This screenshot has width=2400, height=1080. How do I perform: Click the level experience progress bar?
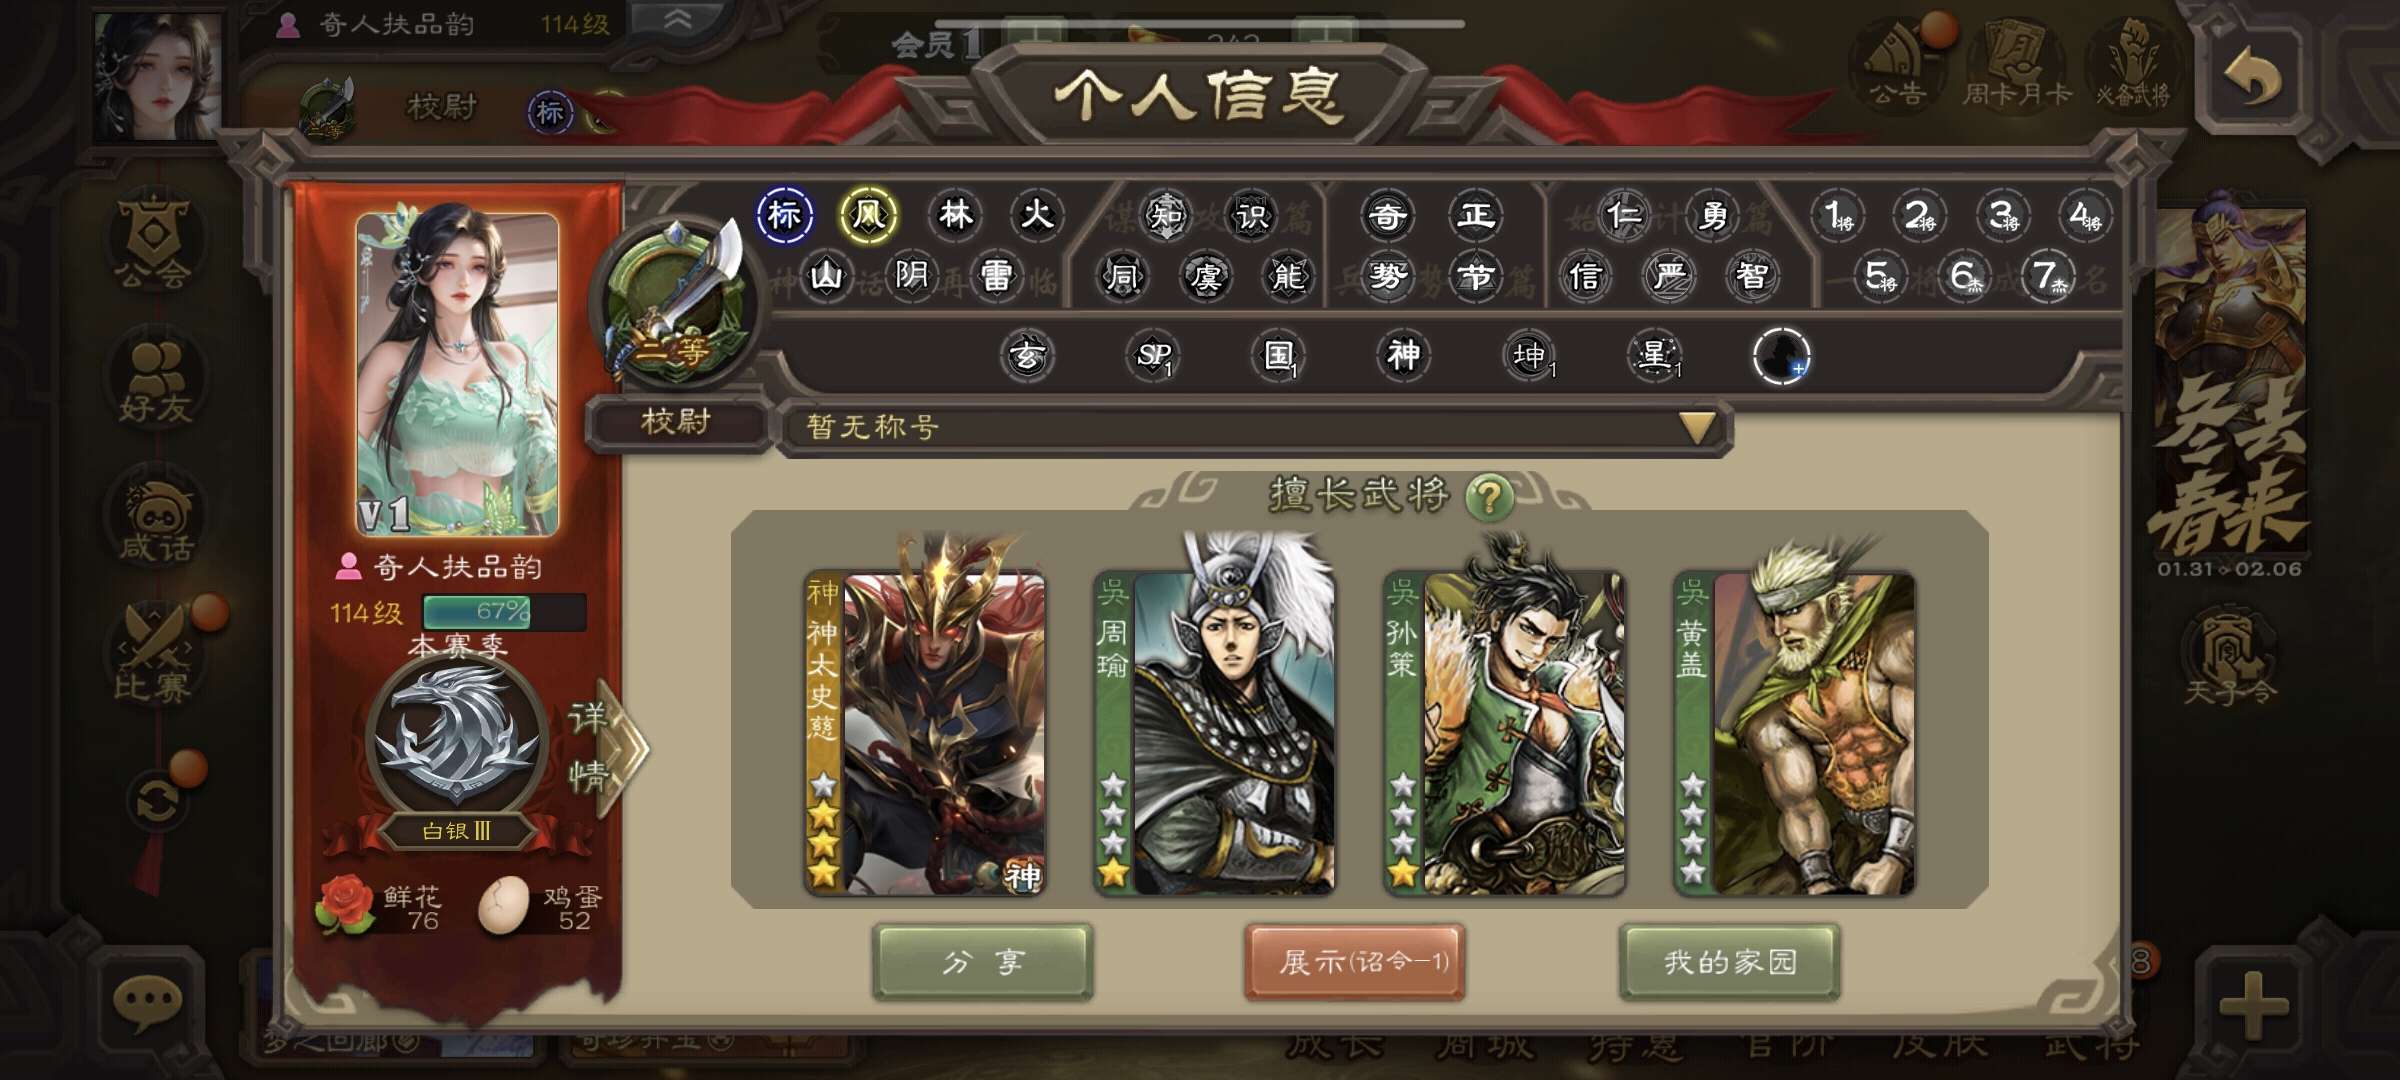(504, 612)
